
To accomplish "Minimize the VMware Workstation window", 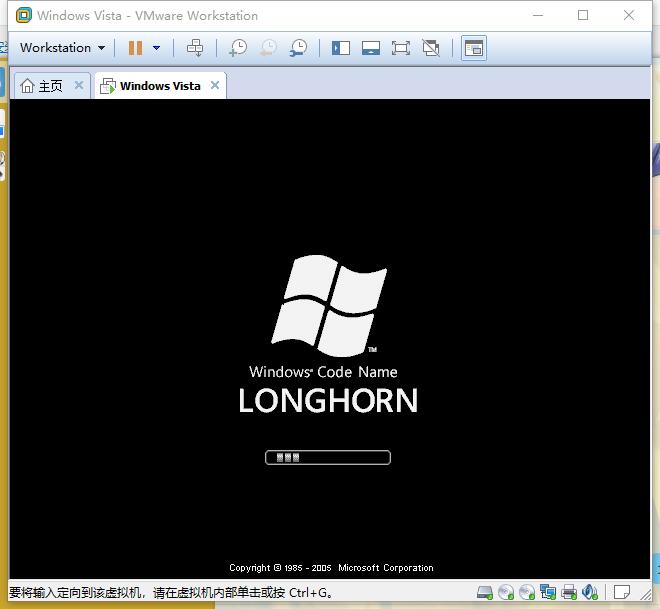I will [x=538, y=15].
